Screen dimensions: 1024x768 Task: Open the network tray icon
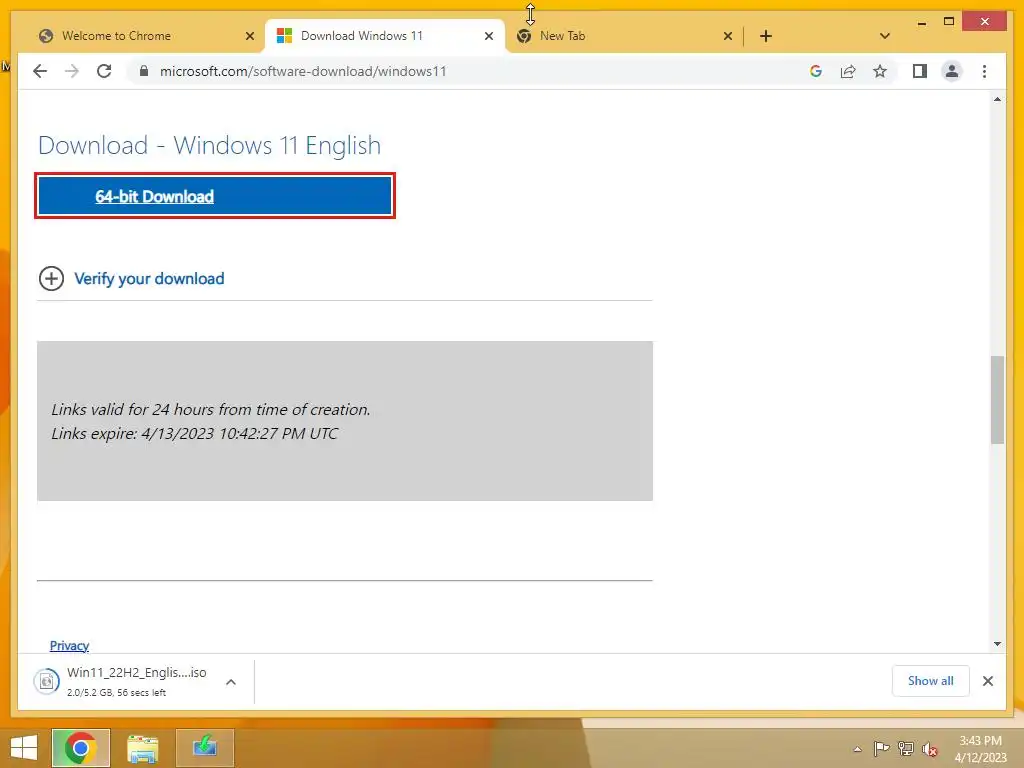(906, 749)
